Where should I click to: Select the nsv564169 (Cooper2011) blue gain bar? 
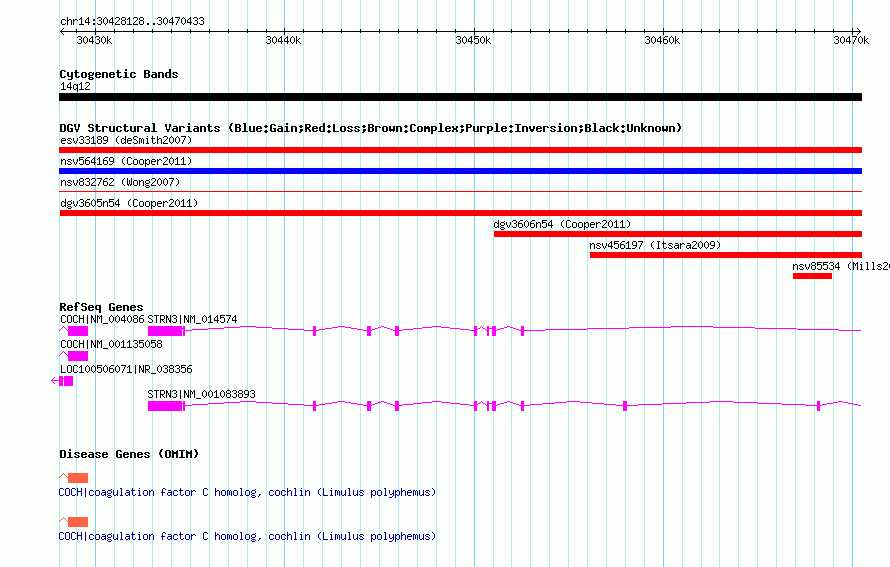tap(460, 171)
